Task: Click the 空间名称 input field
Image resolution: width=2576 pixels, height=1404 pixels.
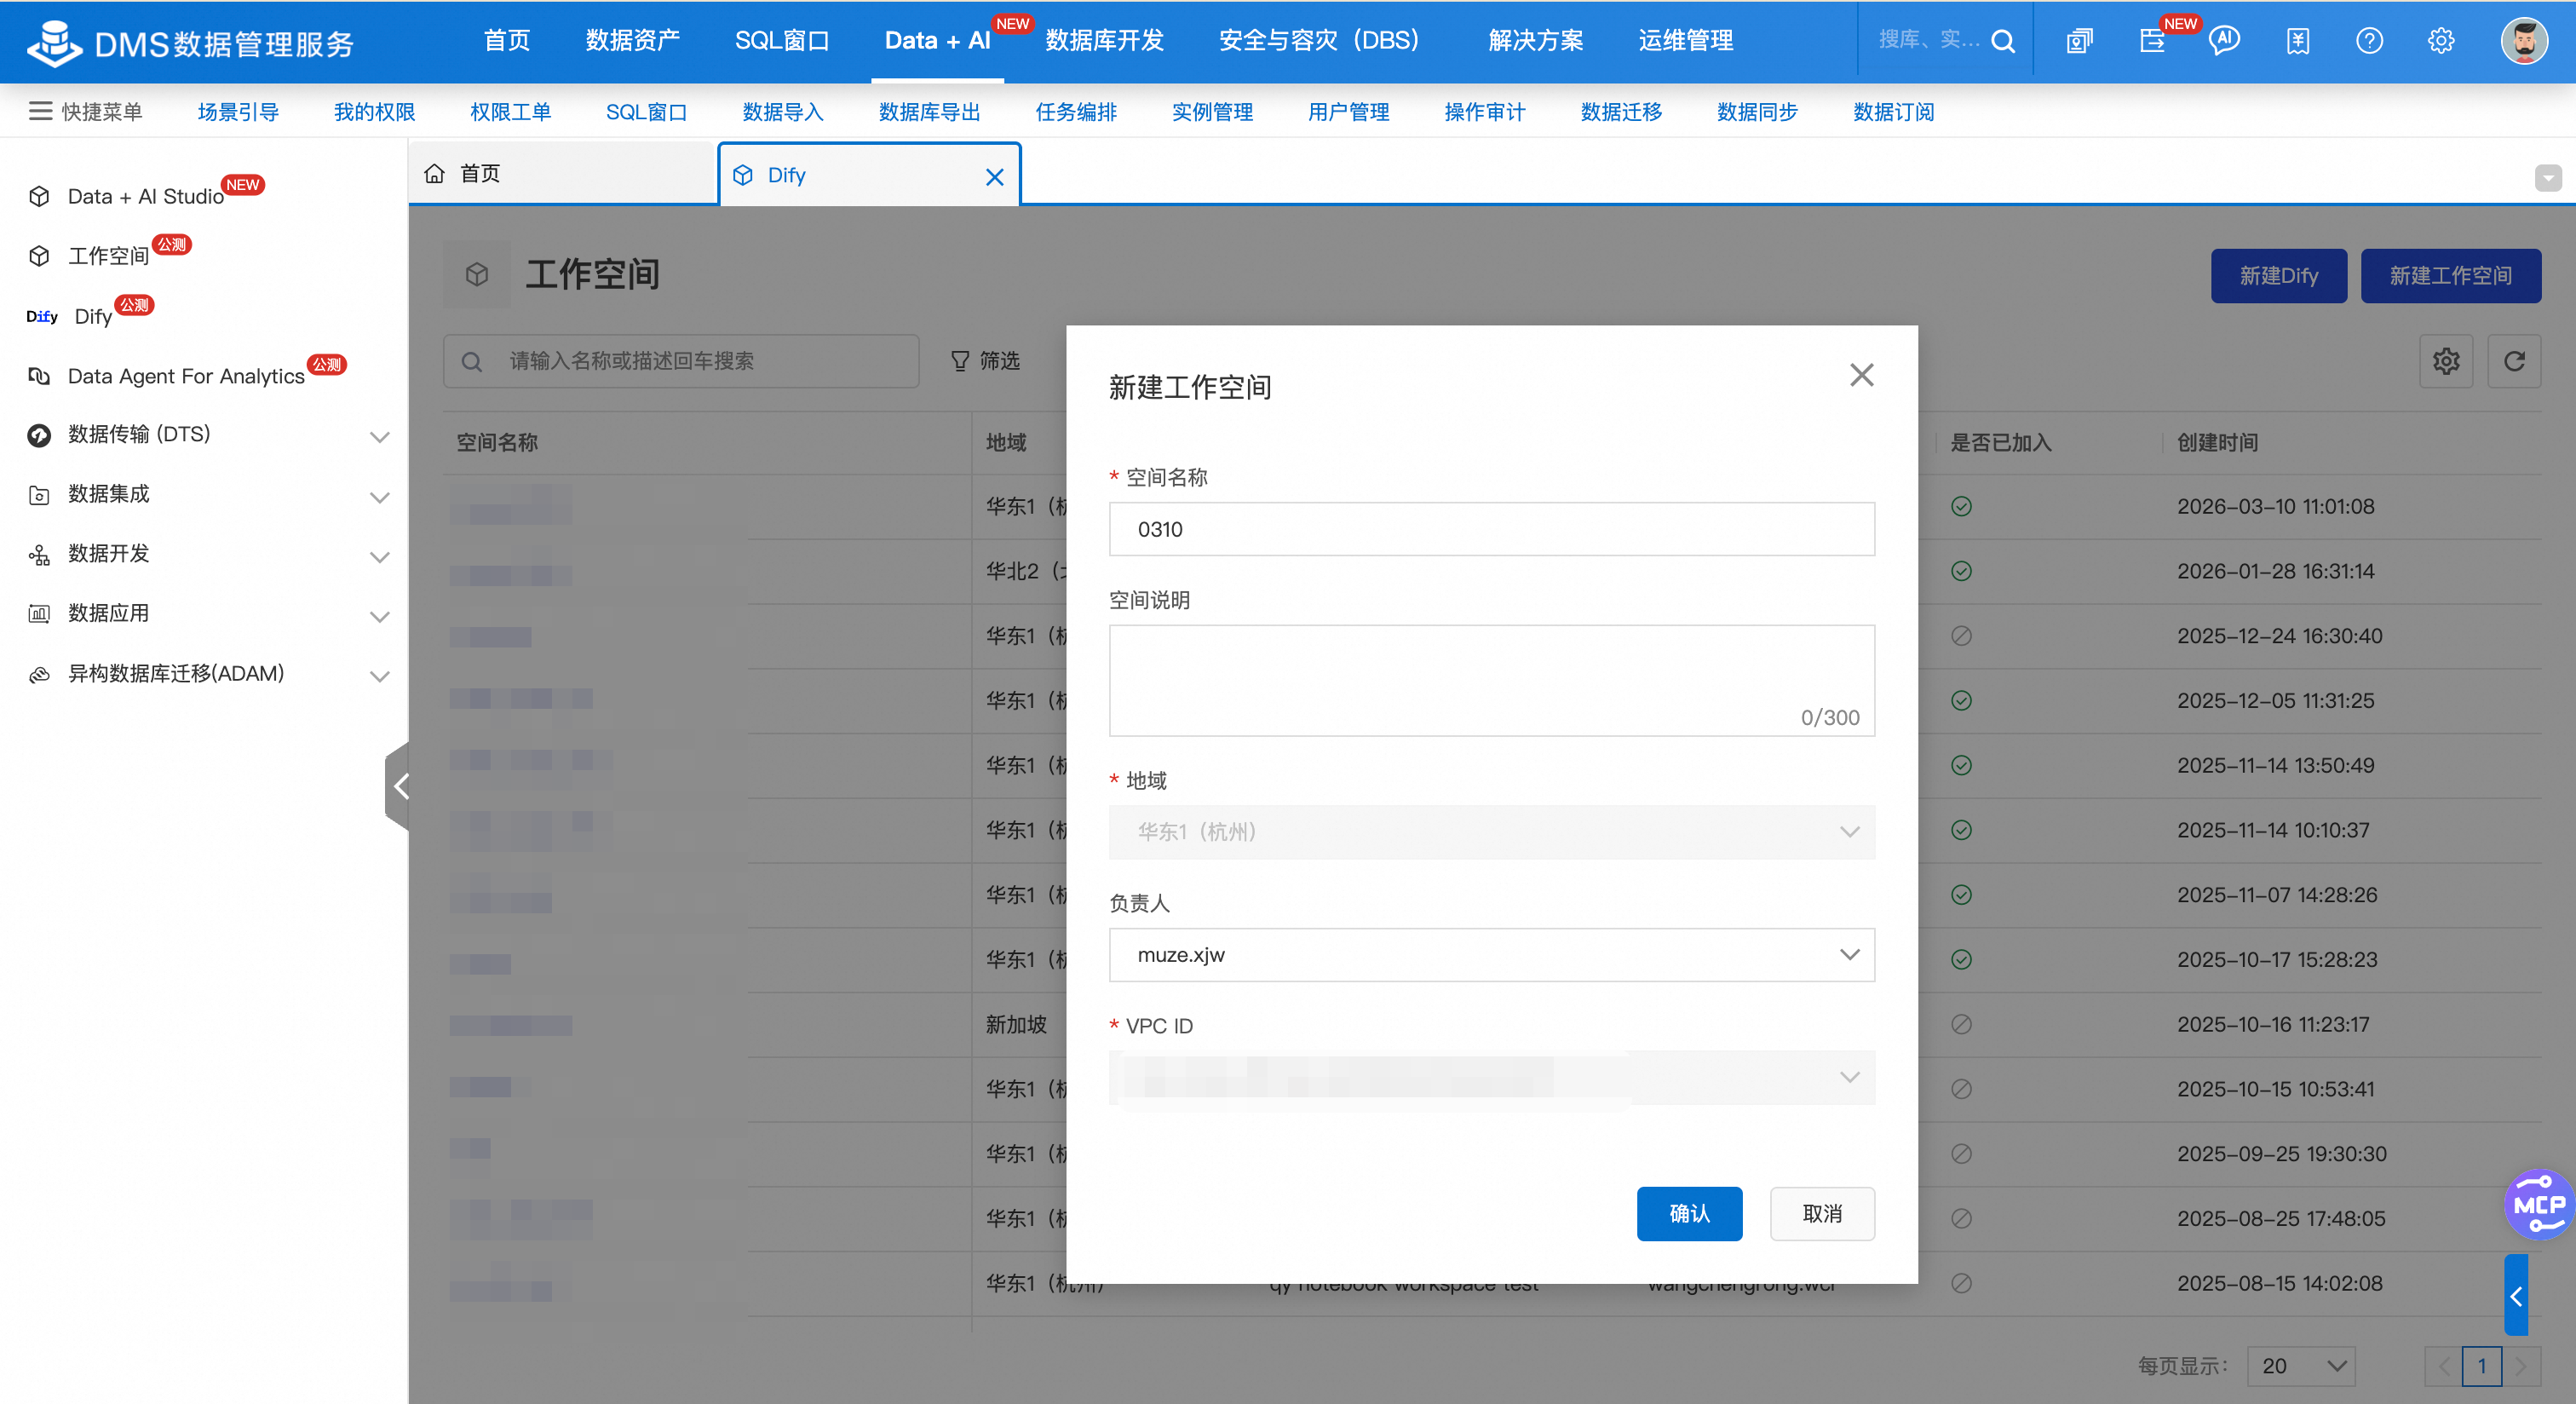Action: (x=1491, y=529)
